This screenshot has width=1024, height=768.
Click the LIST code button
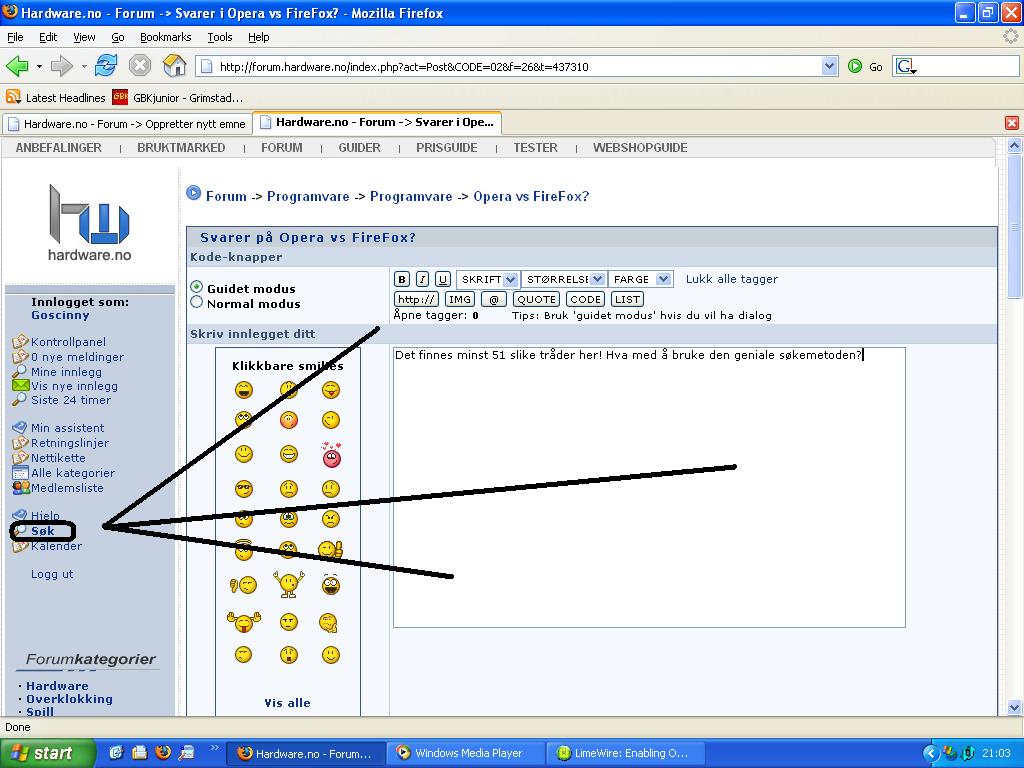627,299
